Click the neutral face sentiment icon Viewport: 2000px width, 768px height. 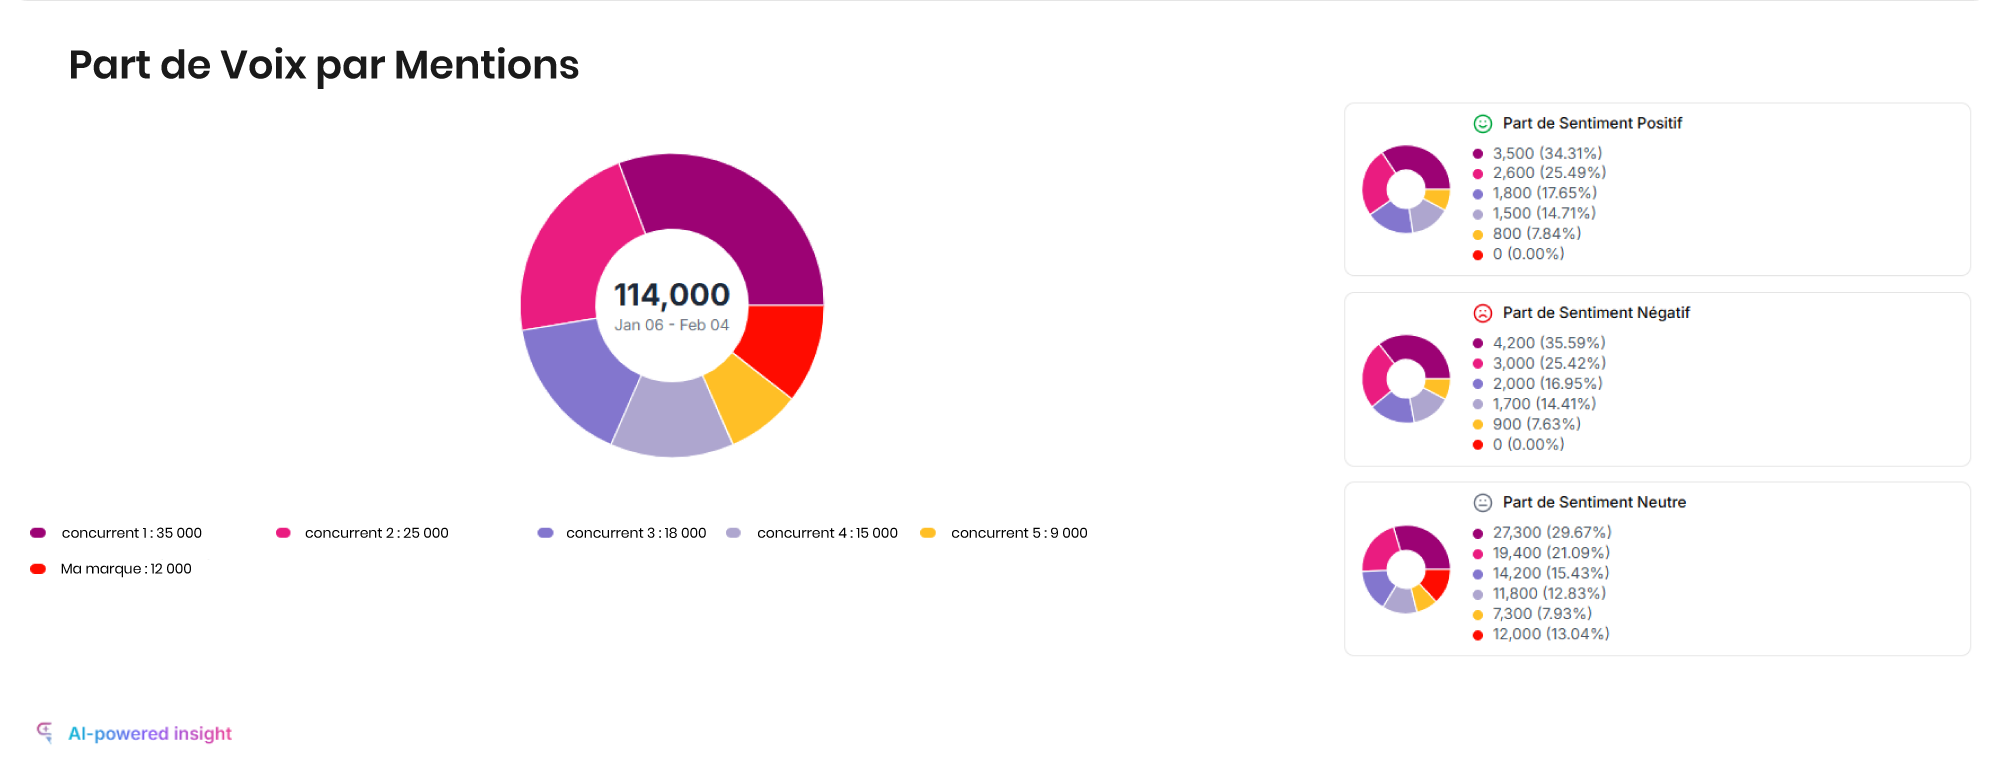[x=1482, y=503]
